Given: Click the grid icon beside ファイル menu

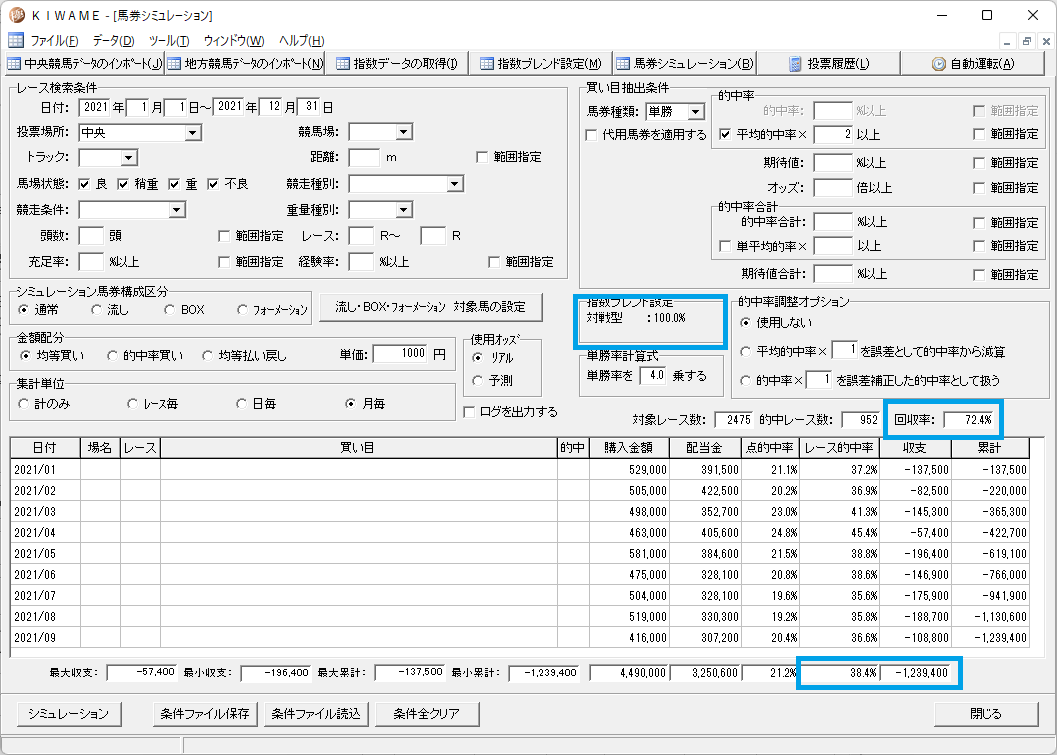Looking at the screenshot, I should (x=16, y=40).
